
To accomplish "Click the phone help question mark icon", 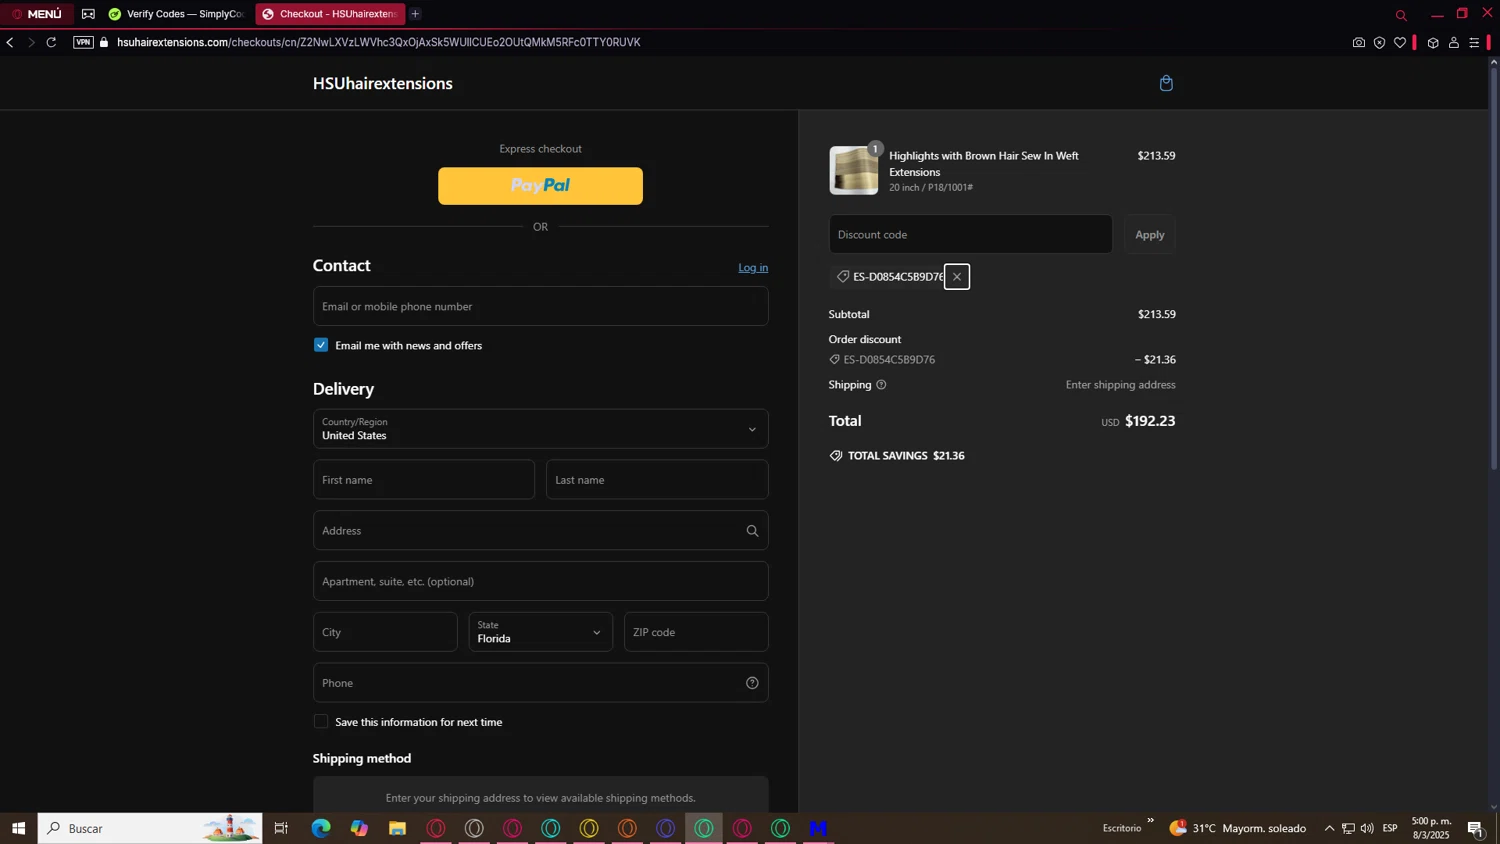I will pyautogui.click(x=752, y=683).
